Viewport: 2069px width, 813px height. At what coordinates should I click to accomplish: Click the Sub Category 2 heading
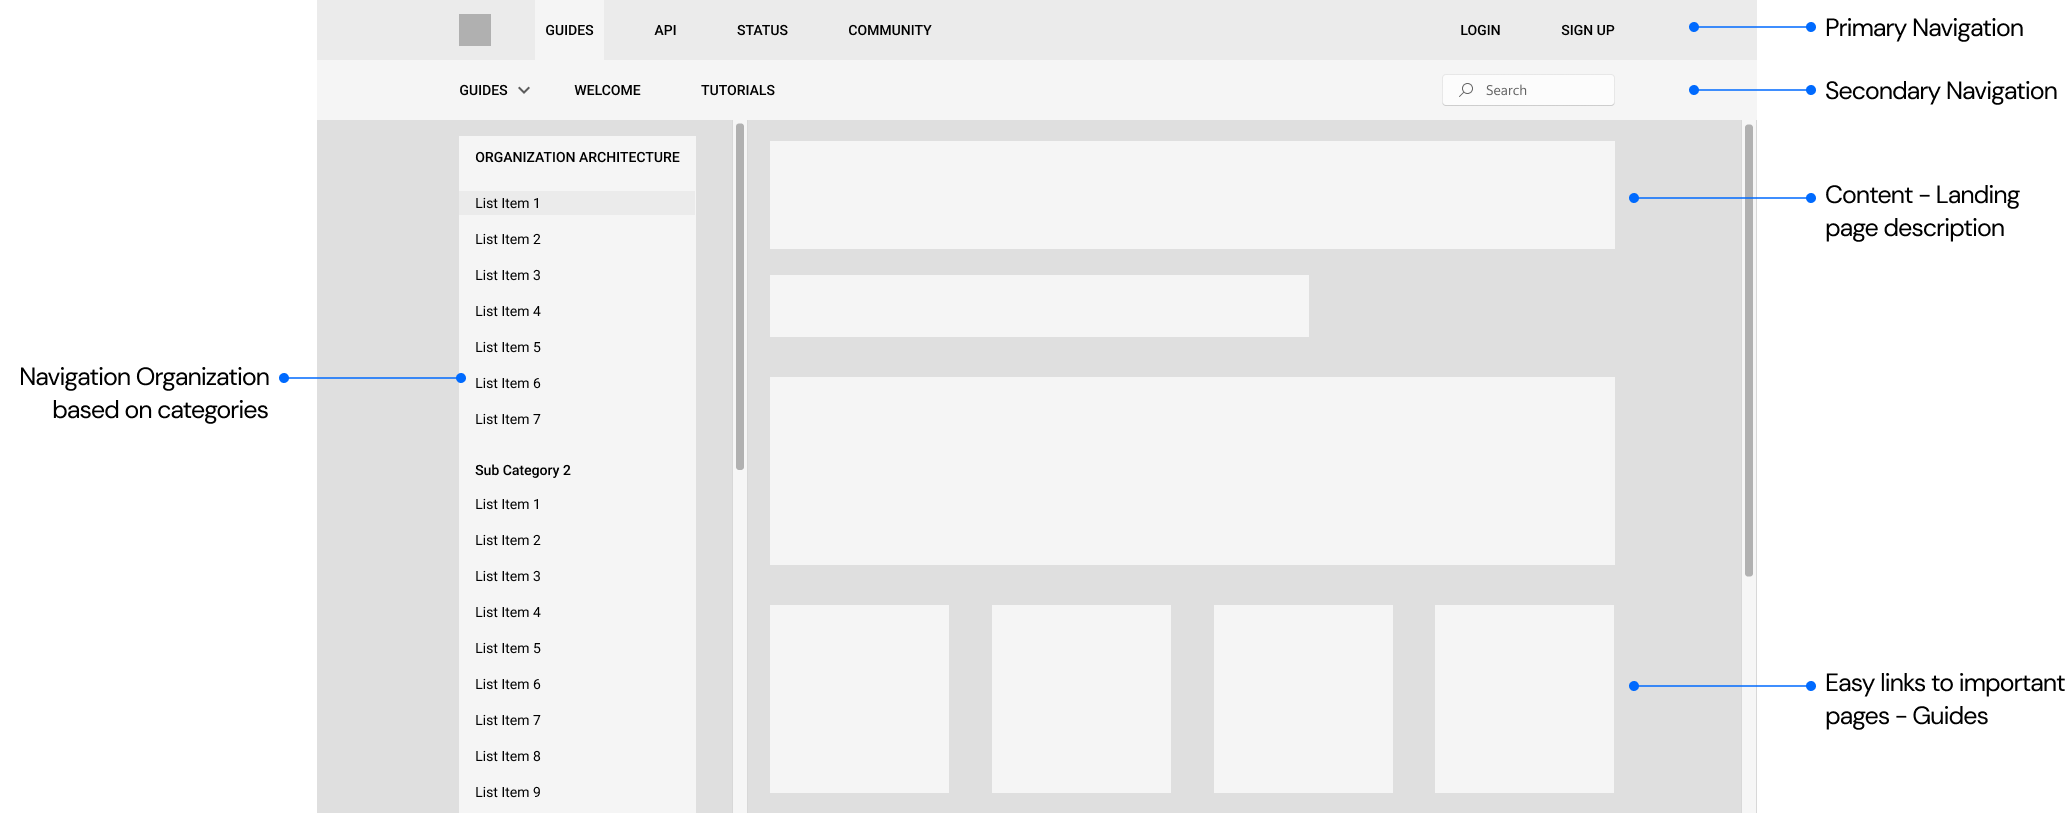[522, 470]
